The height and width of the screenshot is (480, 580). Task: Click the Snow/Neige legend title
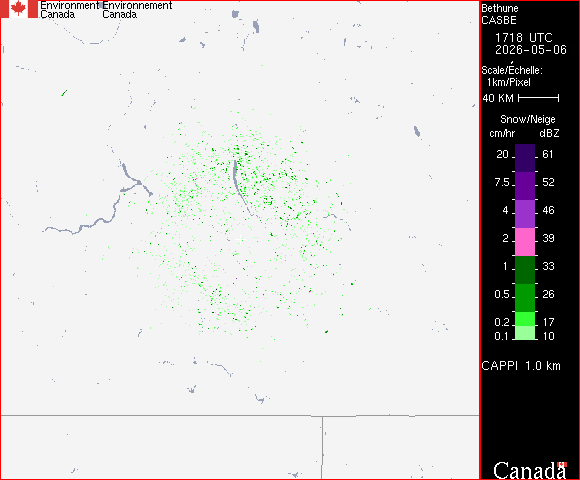[527, 119]
